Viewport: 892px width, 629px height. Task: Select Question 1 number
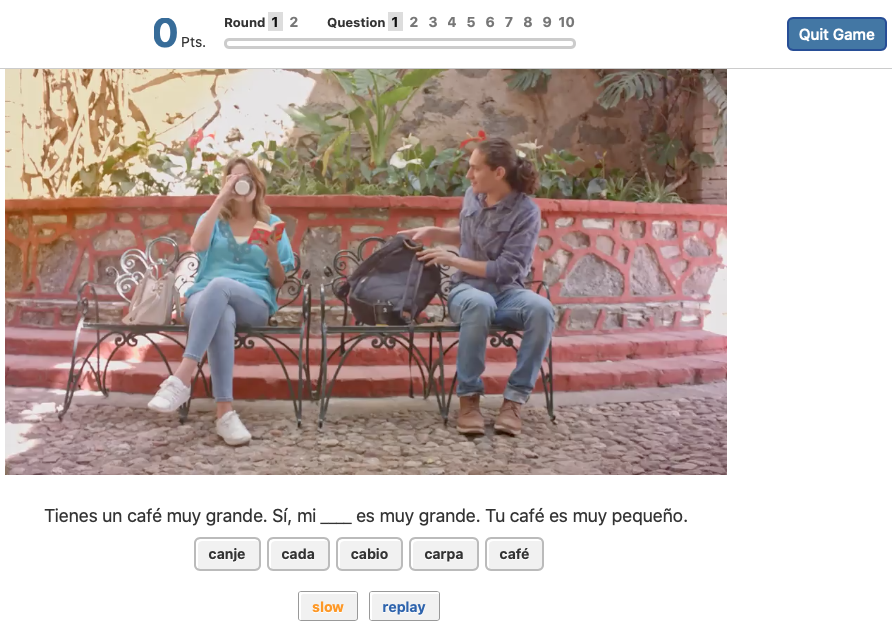395,22
